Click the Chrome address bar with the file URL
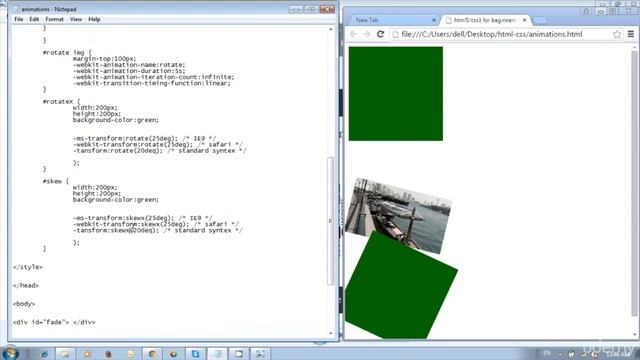640x360 pixels. point(506,34)
